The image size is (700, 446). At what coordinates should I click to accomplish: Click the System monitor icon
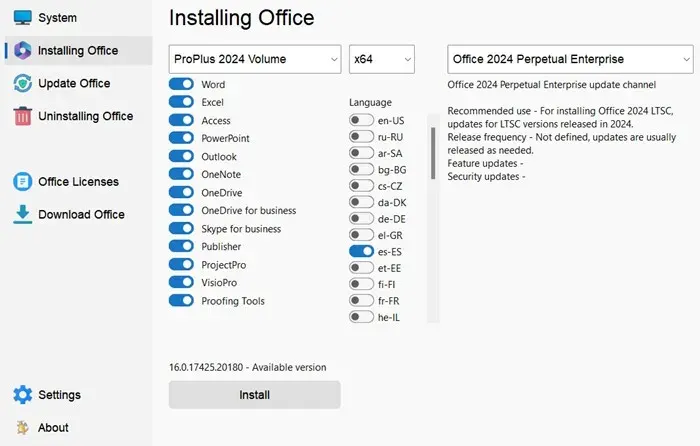22,18
